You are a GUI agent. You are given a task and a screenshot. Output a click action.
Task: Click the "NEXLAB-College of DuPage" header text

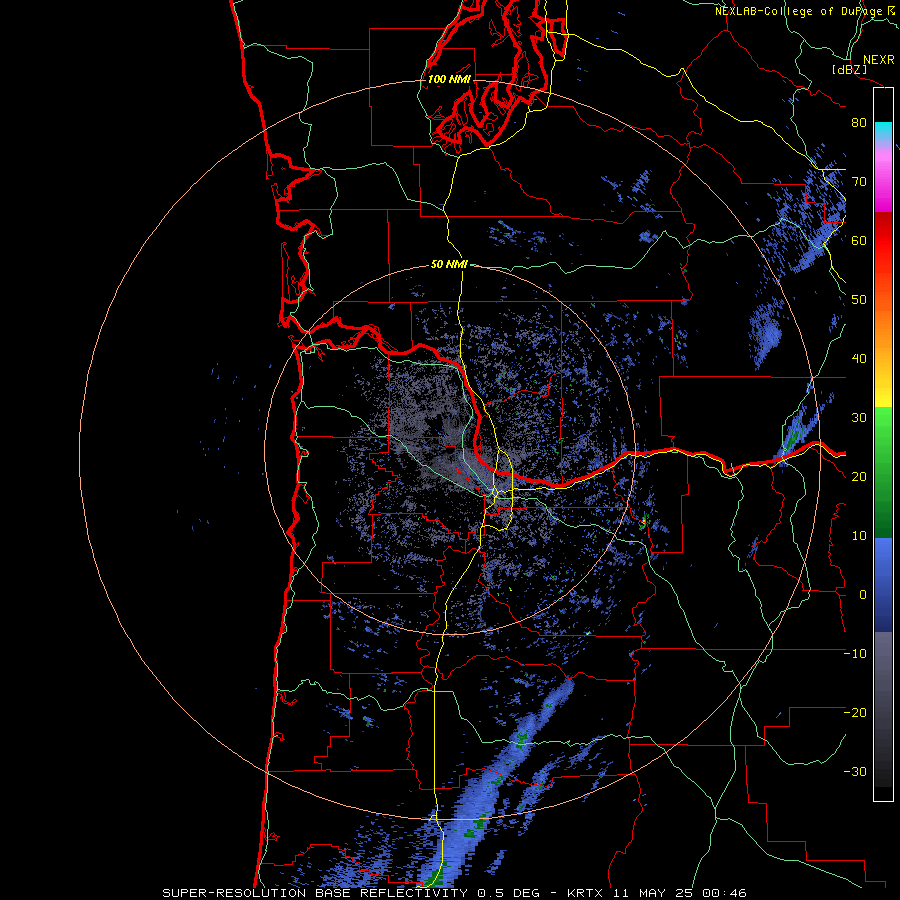click(799, 11)
